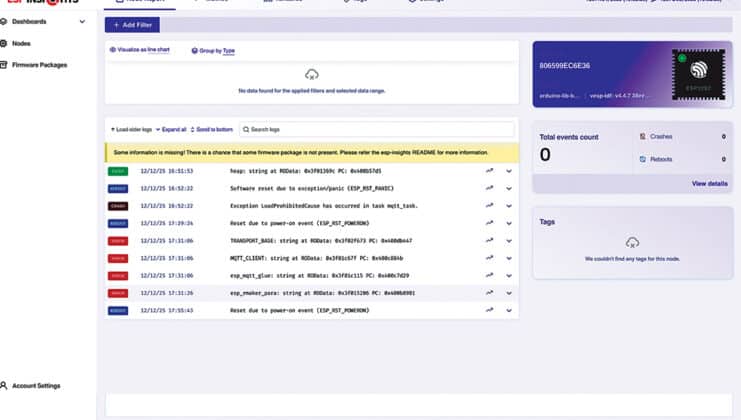The height and width of the screenshot is (420, 741).
Task: Click the red badge on the TRANSPORT_BASE row
Action: point(118,241)
